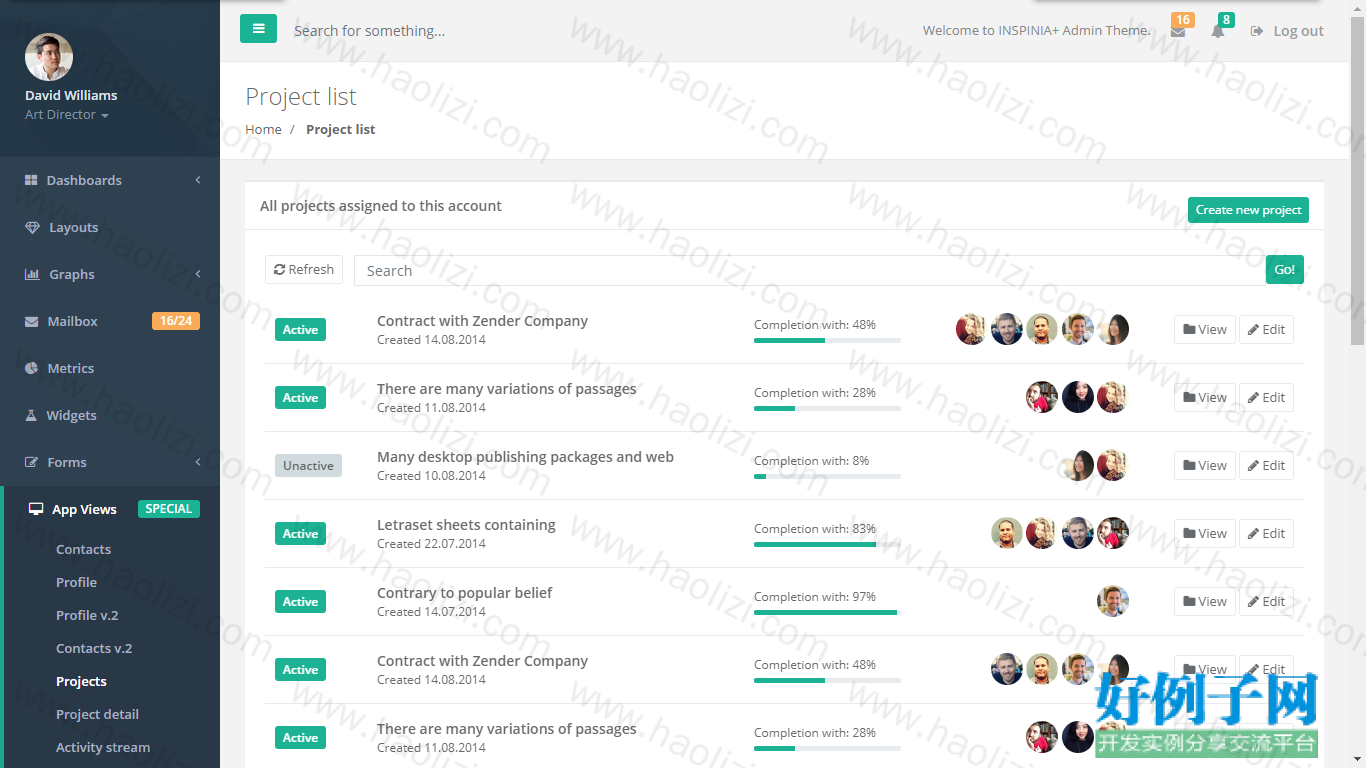The width and height of the screenshot is (1366, 768).
Task: Edit the Contrary to popular belief project
Action: point(1266,602)
